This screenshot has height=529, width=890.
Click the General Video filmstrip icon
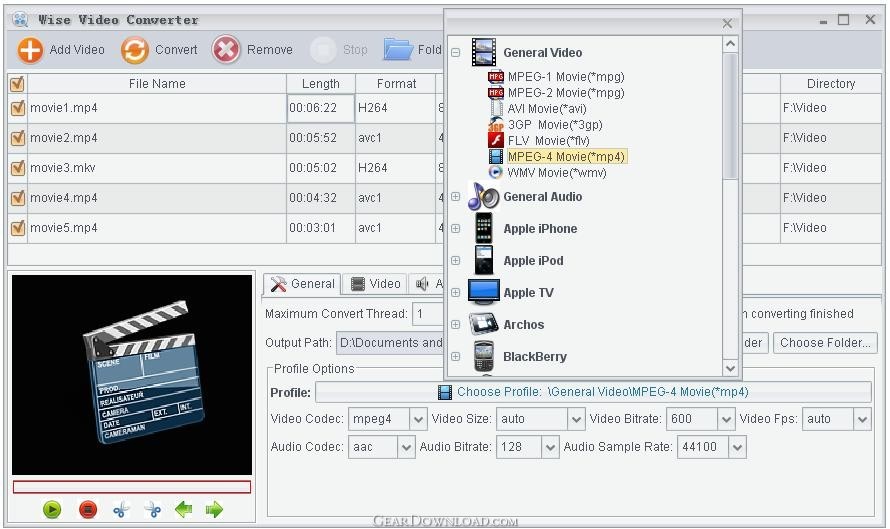[484, 52]
